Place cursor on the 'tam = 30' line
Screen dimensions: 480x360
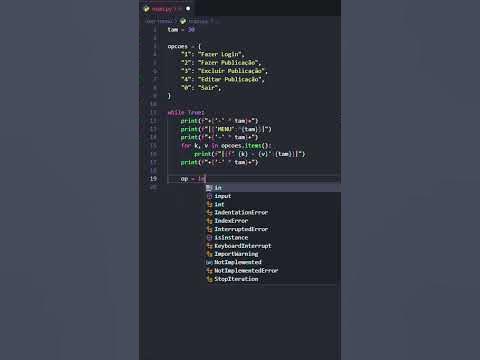pyautogui.click(x=181, y=30)
